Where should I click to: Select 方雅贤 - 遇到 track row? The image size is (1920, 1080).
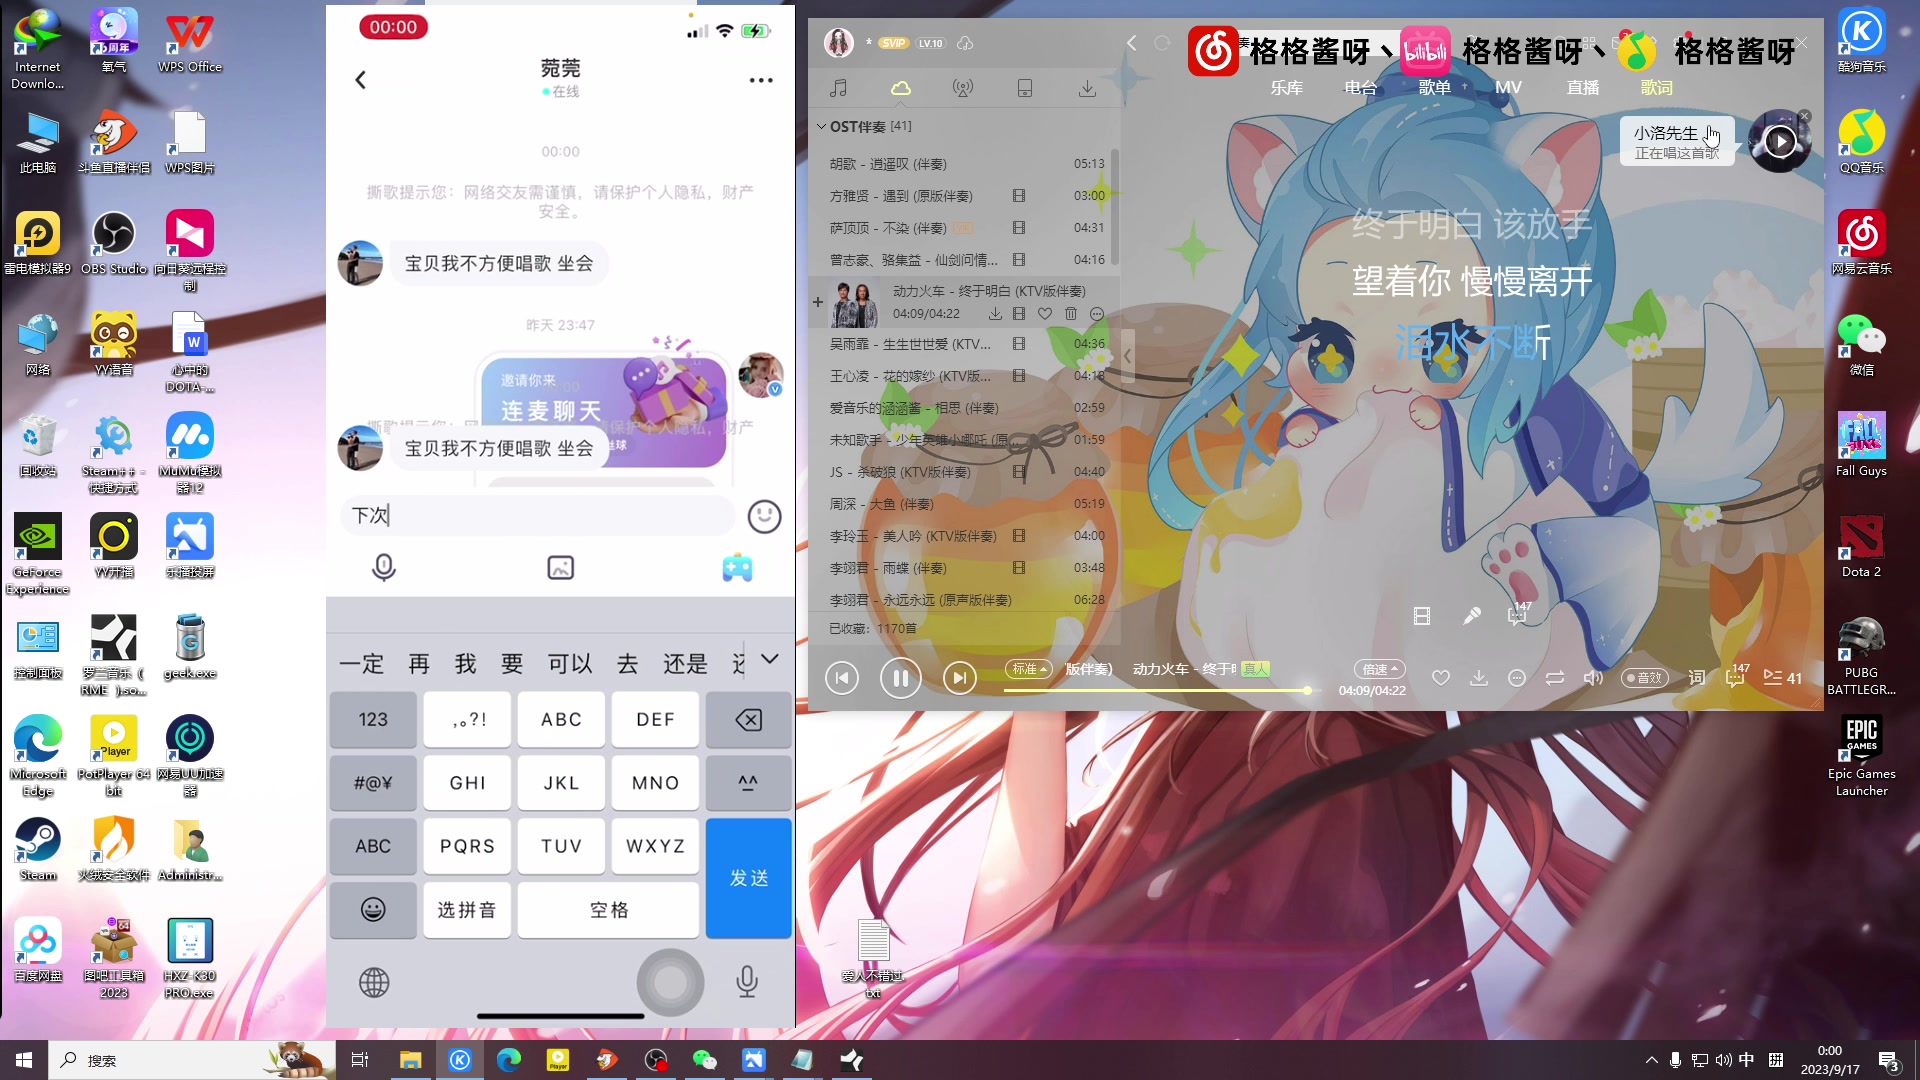(964, 196)
